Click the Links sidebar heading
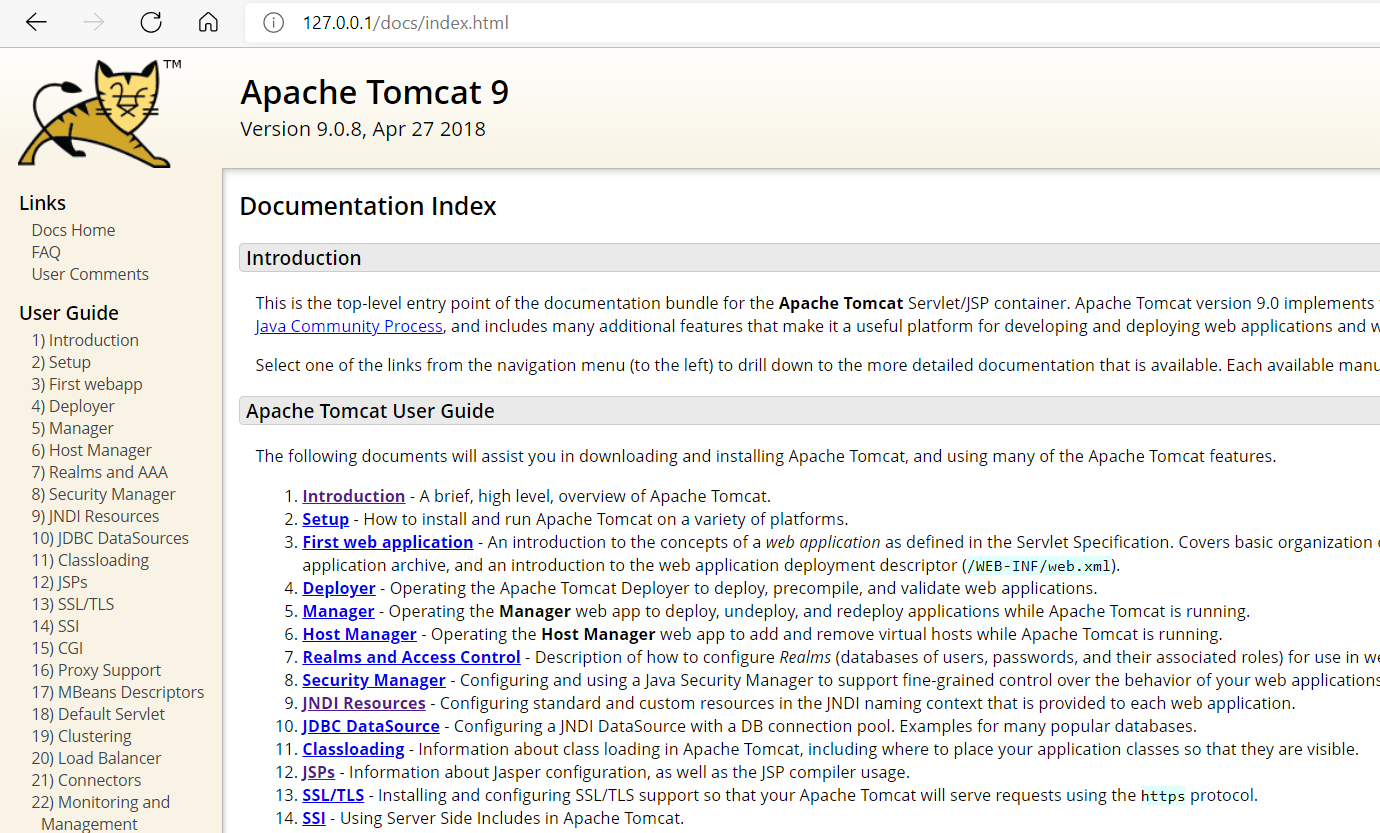Viewport: 1380px width, 833px height. (x=42, y=203)
